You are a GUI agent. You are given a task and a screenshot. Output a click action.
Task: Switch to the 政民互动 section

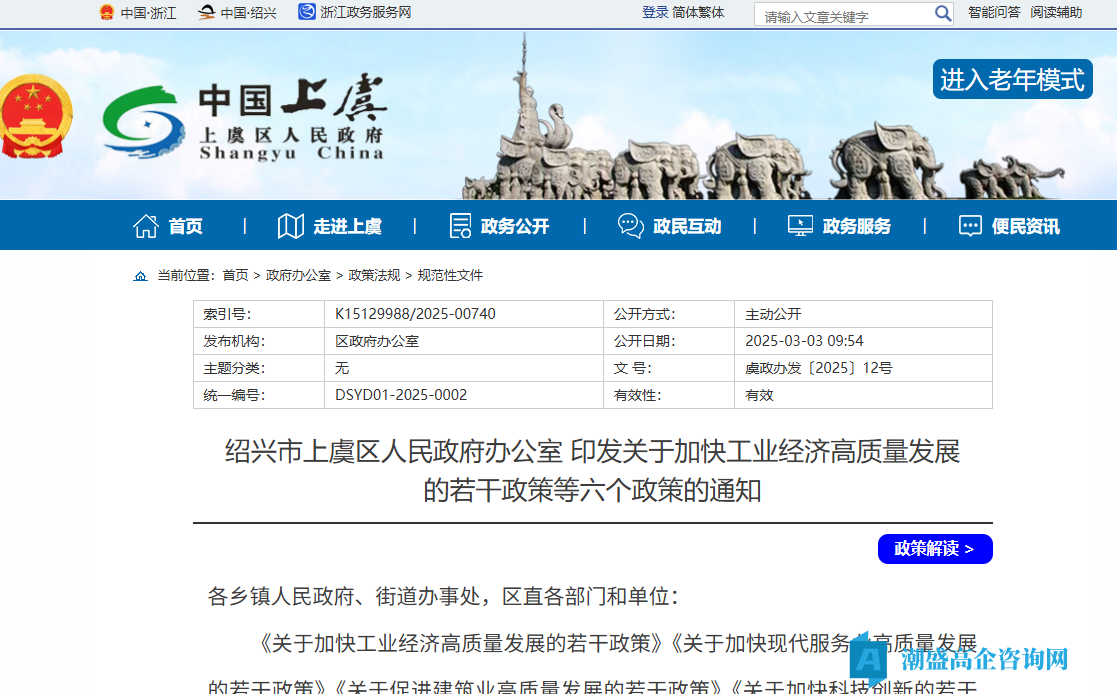(687, 225)
